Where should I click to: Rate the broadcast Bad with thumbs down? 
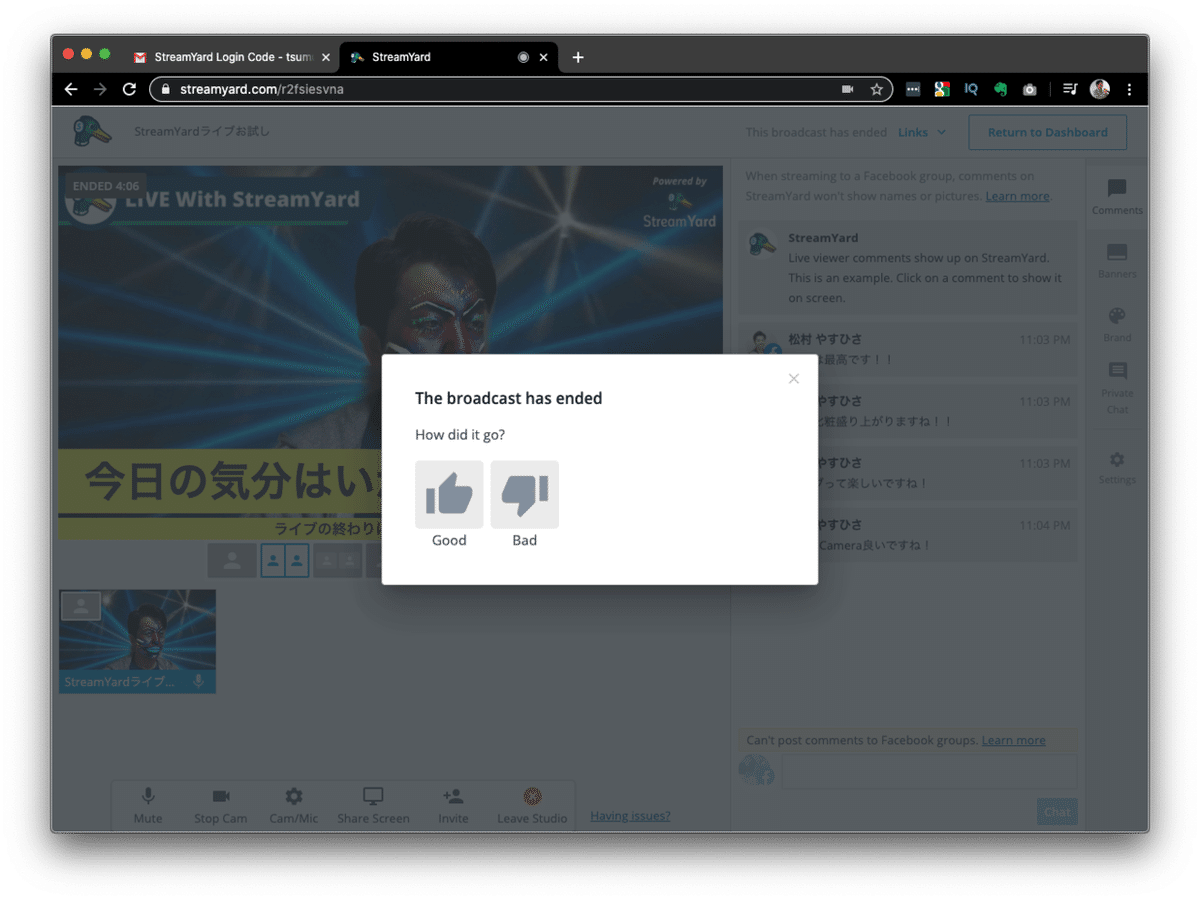coord(525,495)
